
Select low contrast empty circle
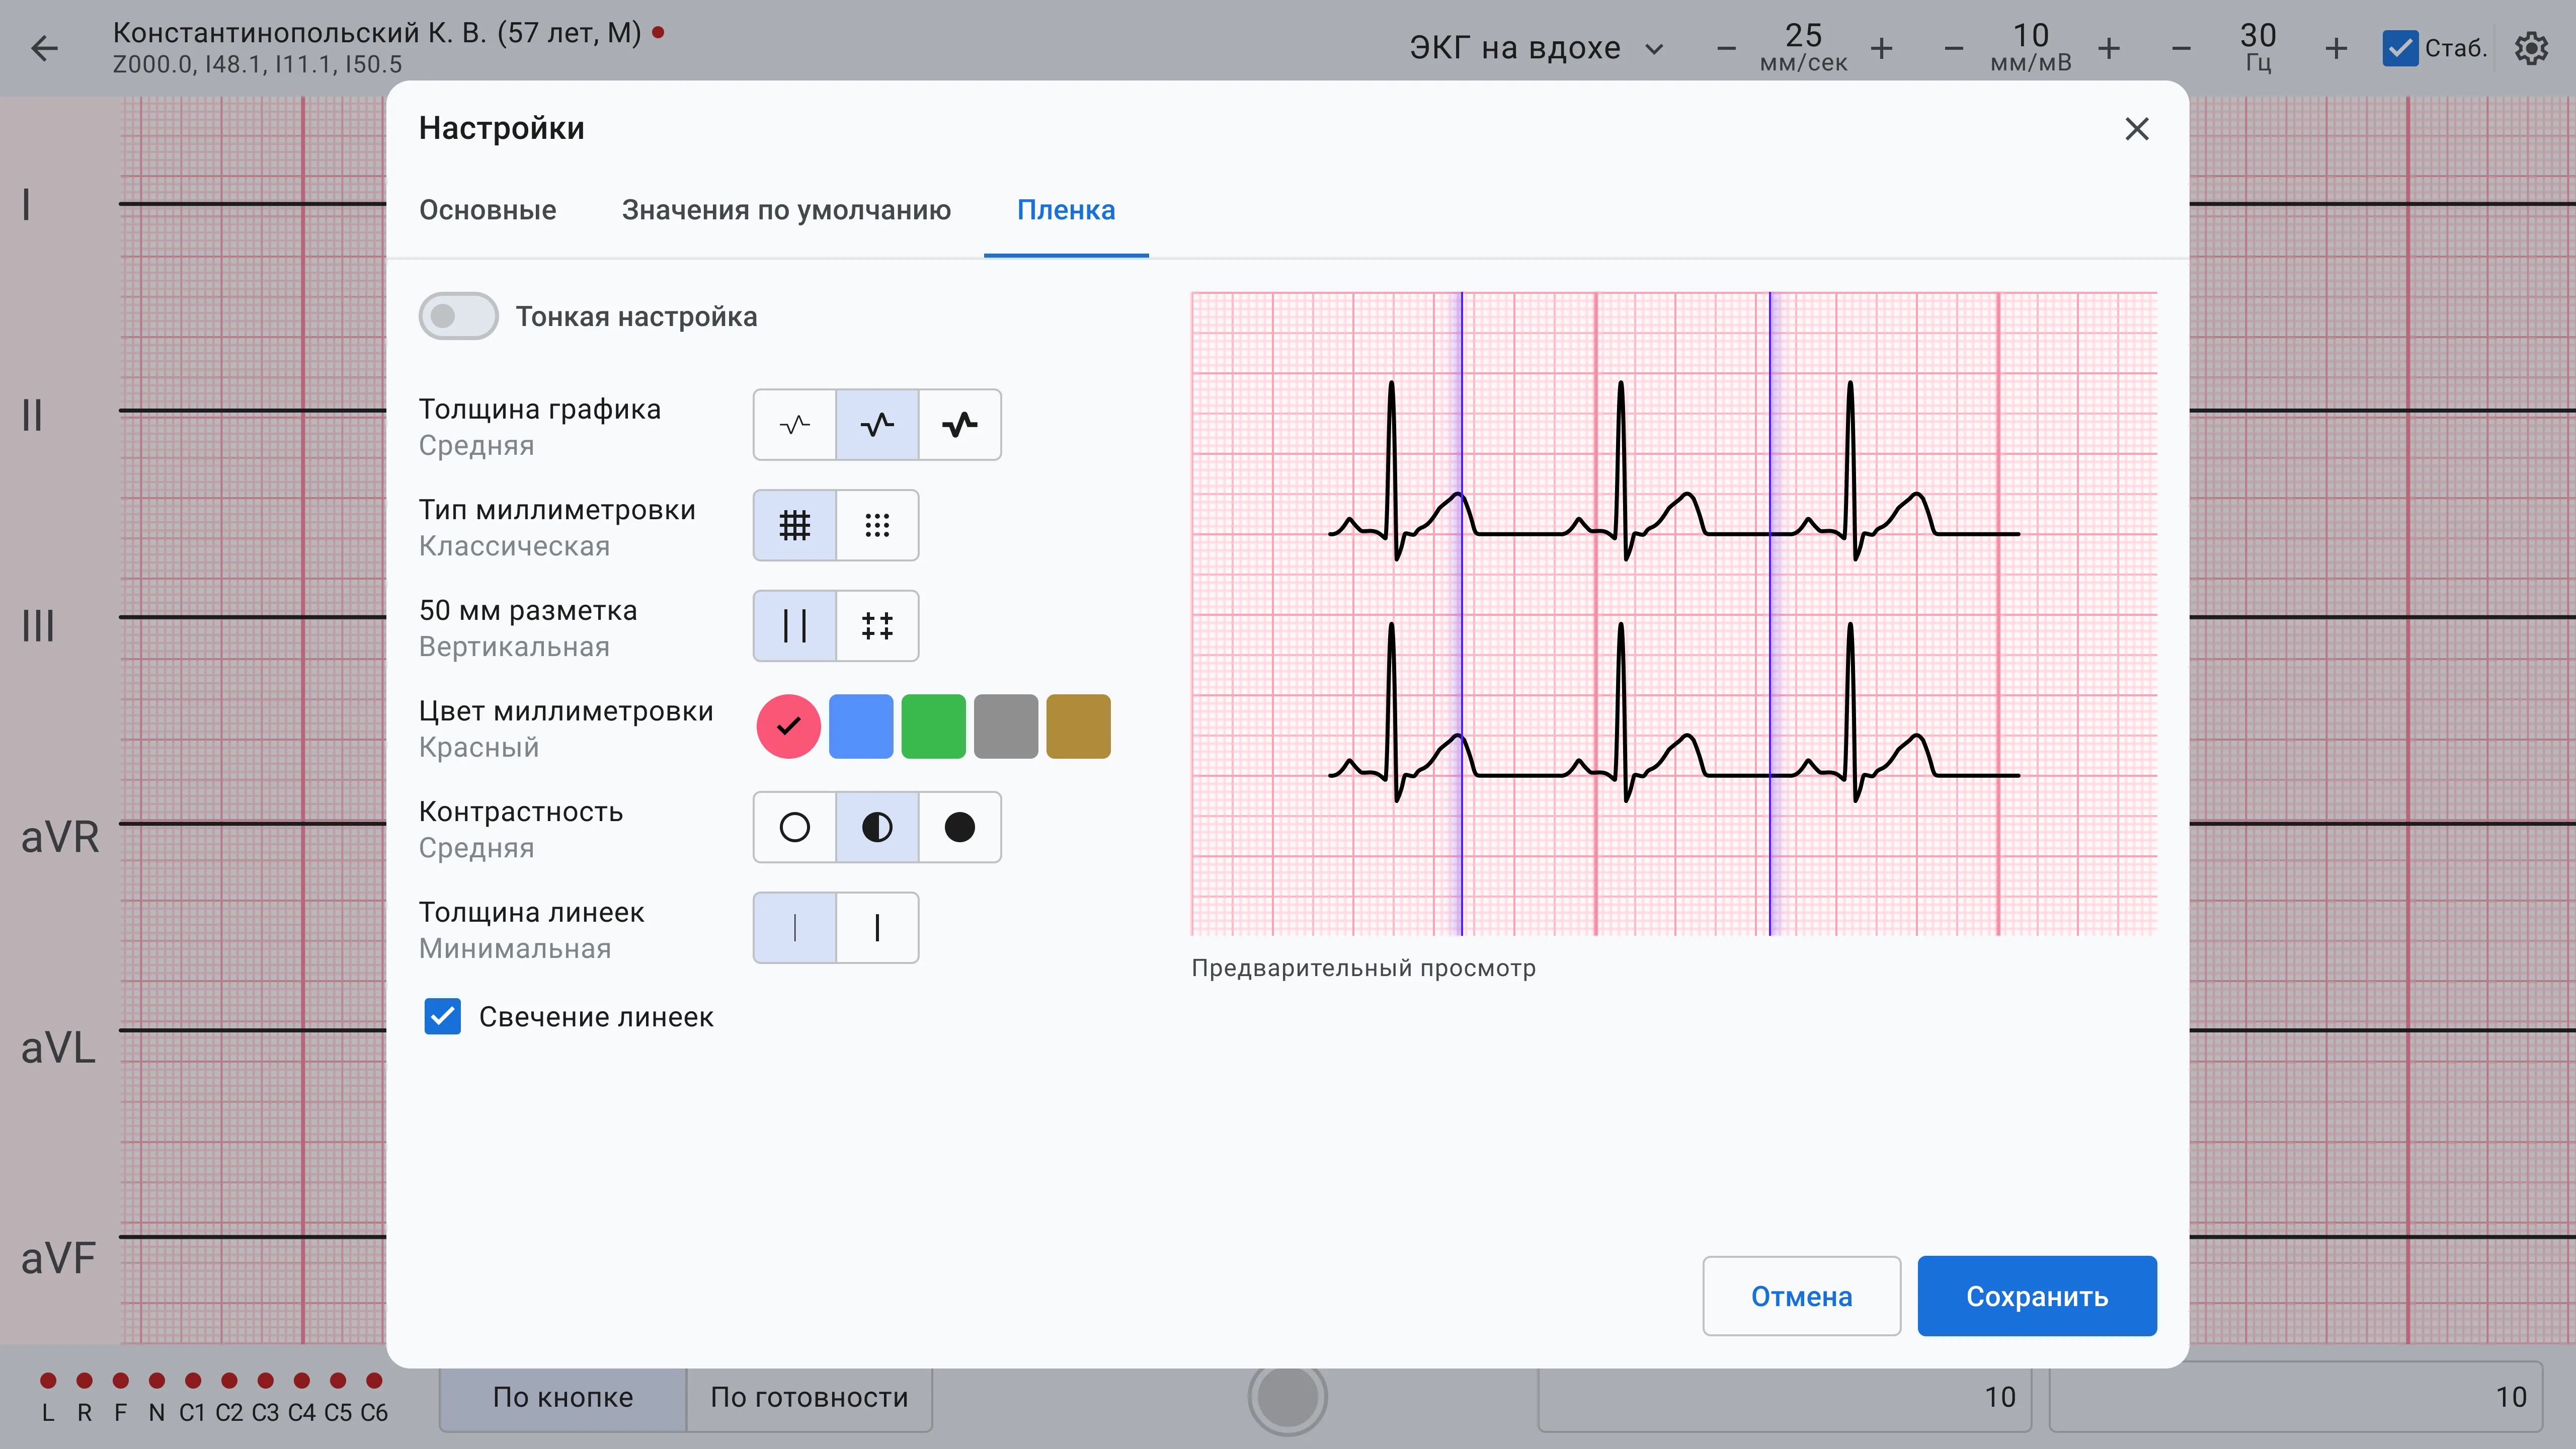[x=795, y=827]
